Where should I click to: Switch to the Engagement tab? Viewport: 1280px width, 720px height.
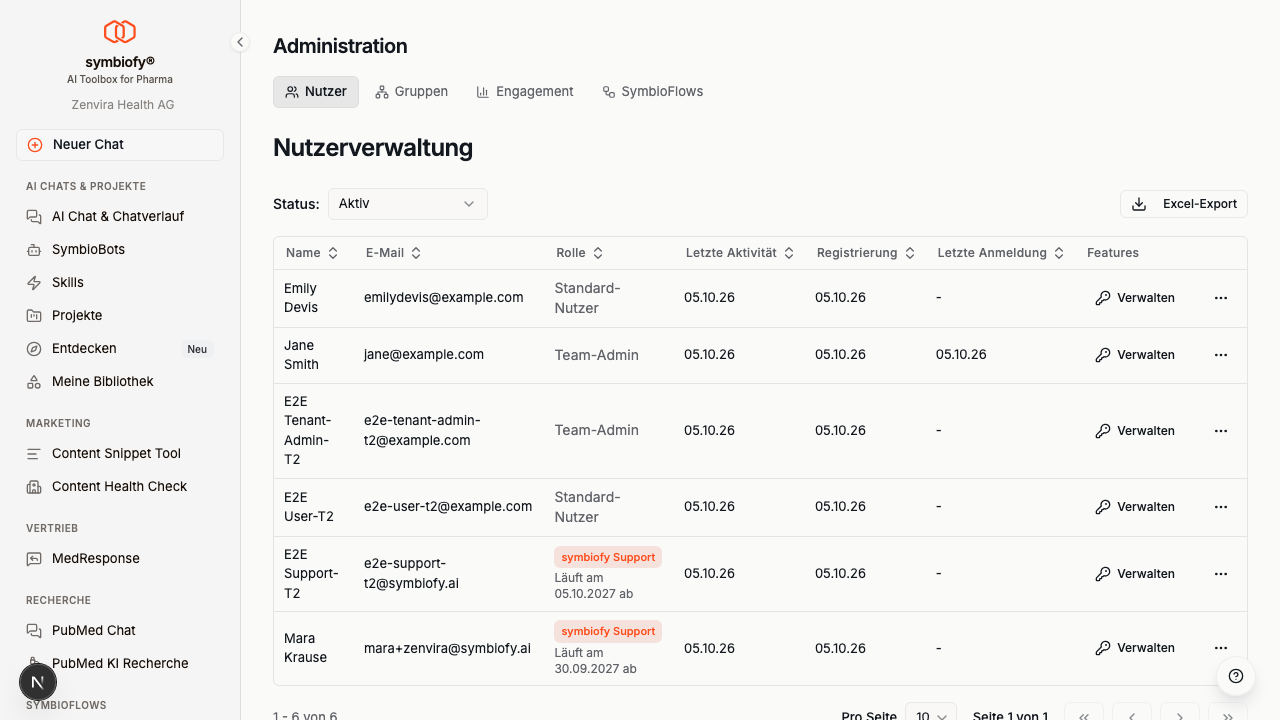(525, 92)
